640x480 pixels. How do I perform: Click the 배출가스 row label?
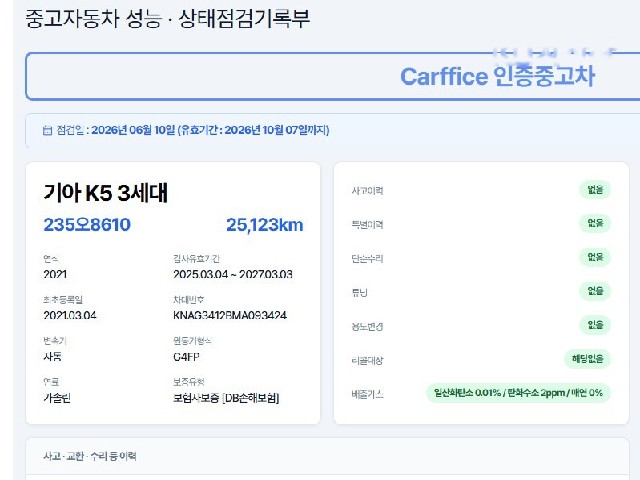tap(367, 394)
